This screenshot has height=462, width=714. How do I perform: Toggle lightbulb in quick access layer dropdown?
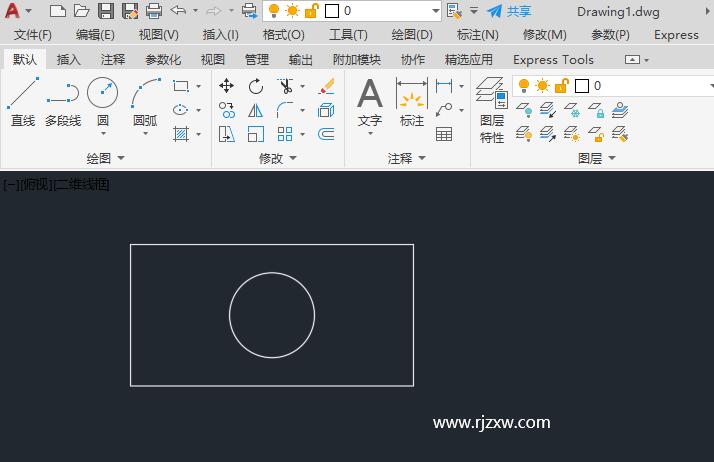tap(274, 10)
